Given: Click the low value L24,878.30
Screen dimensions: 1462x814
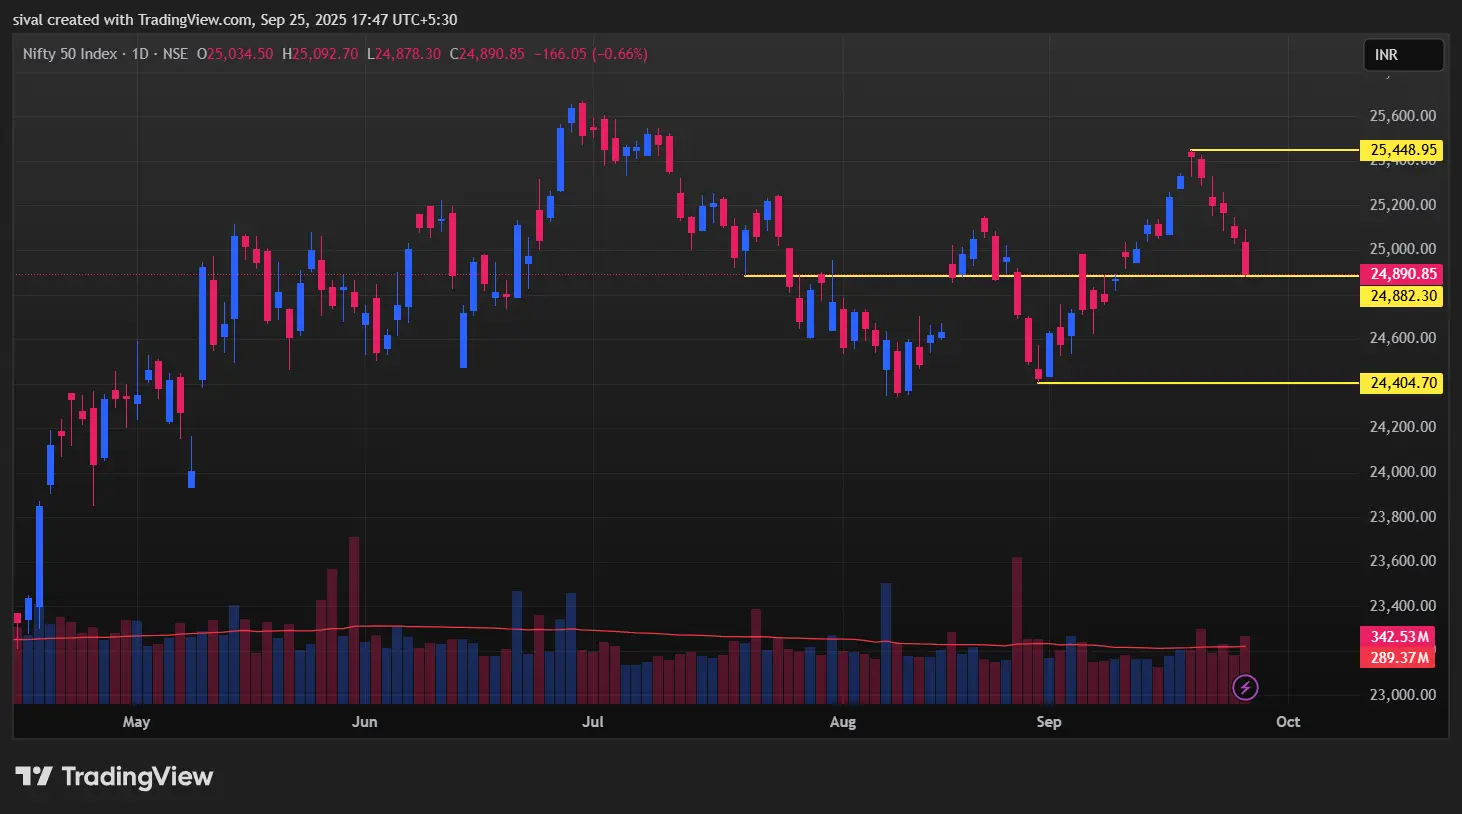Looking at the screenshot, I should tap(404, 54).
